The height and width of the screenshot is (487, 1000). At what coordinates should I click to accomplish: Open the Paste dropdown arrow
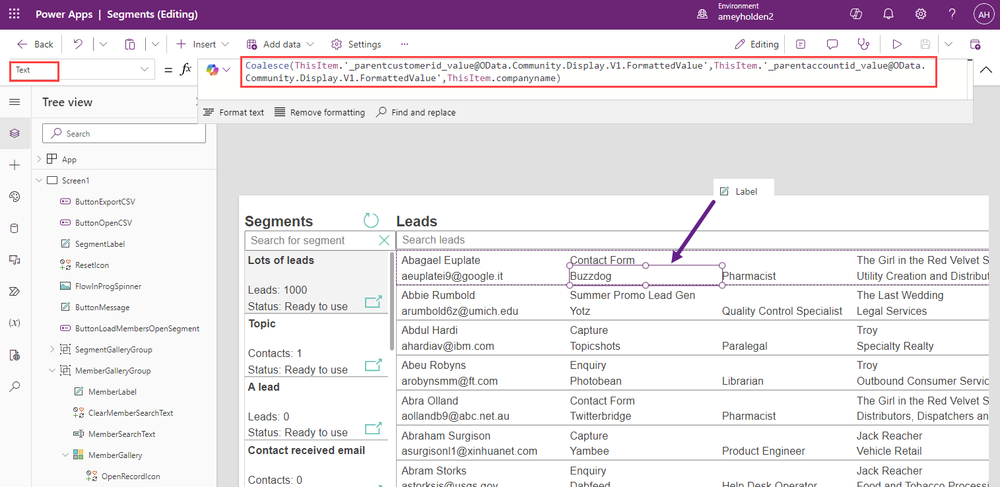point(156,44)
